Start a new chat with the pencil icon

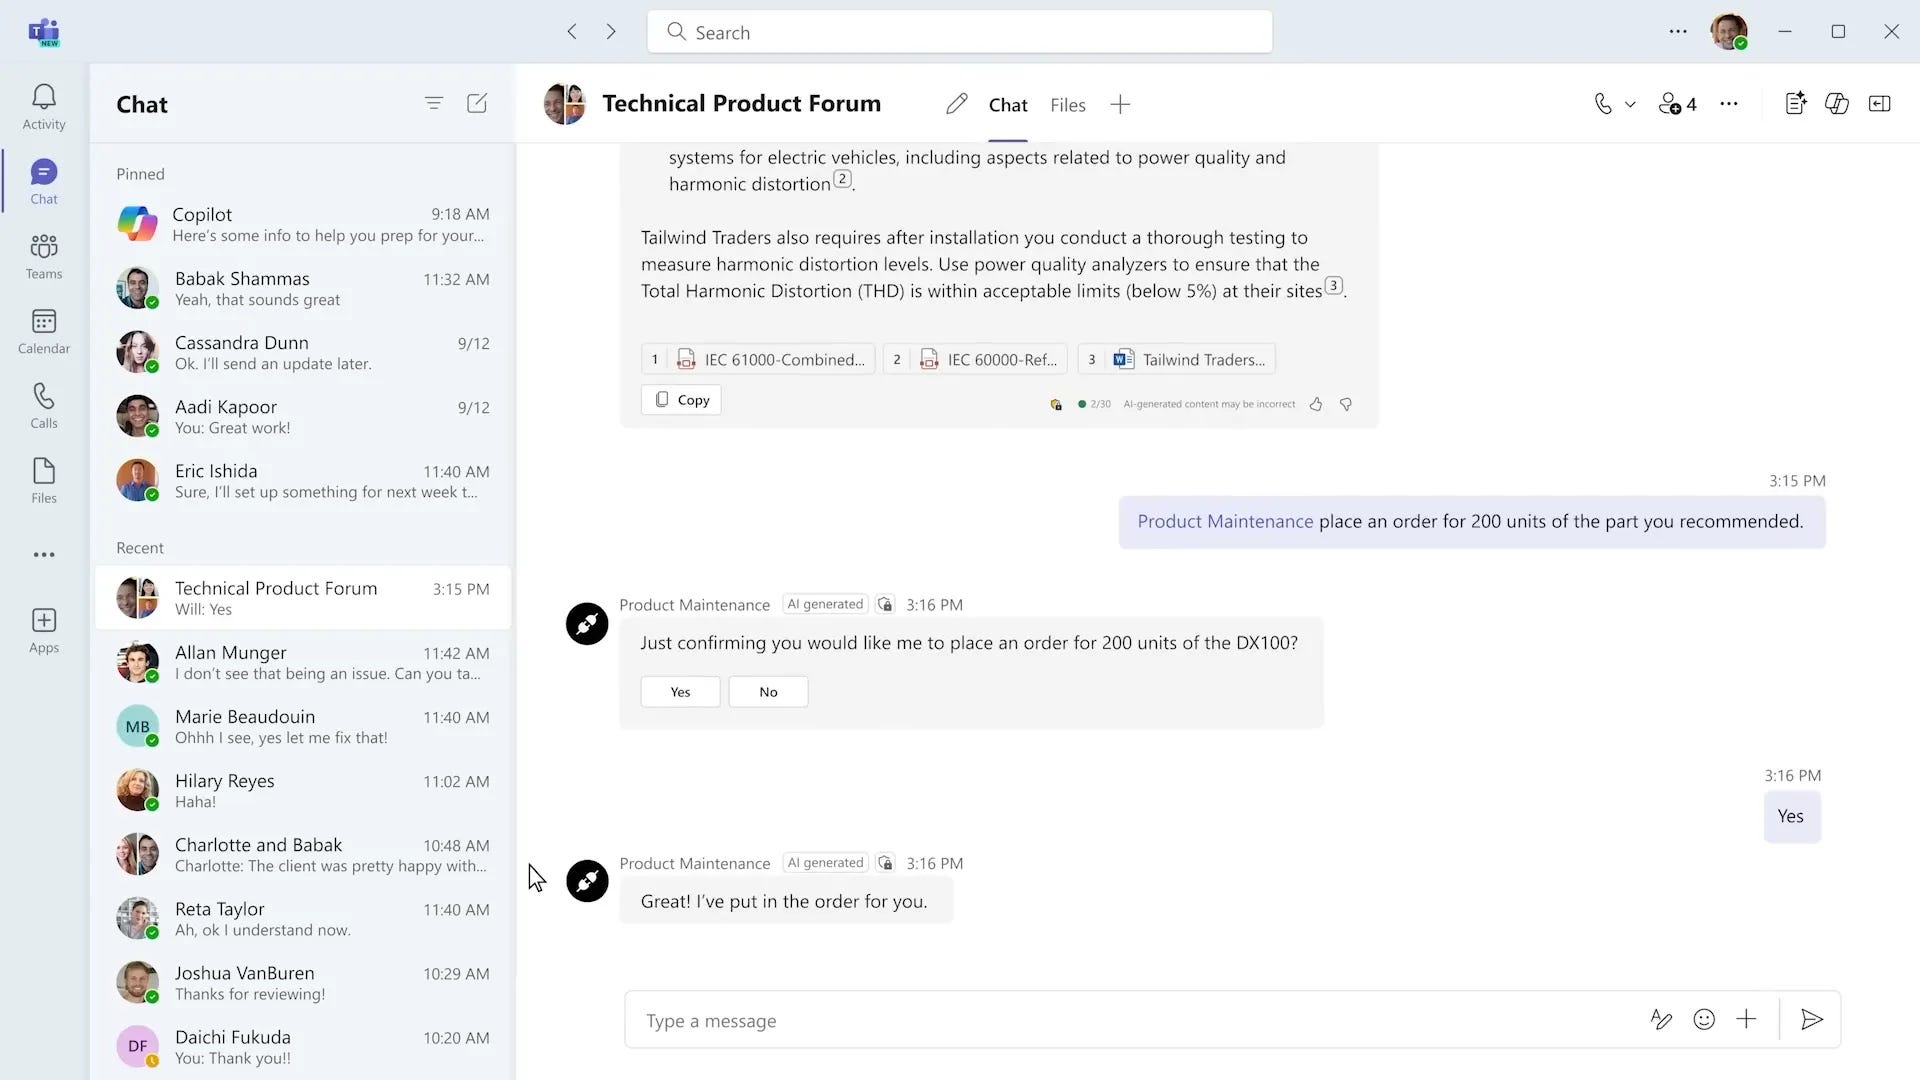click(477, 103)
